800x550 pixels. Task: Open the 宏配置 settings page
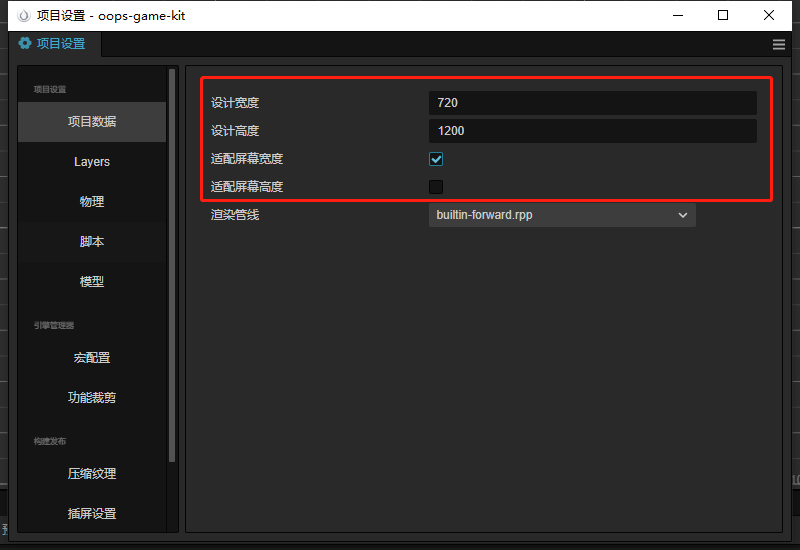92,358
